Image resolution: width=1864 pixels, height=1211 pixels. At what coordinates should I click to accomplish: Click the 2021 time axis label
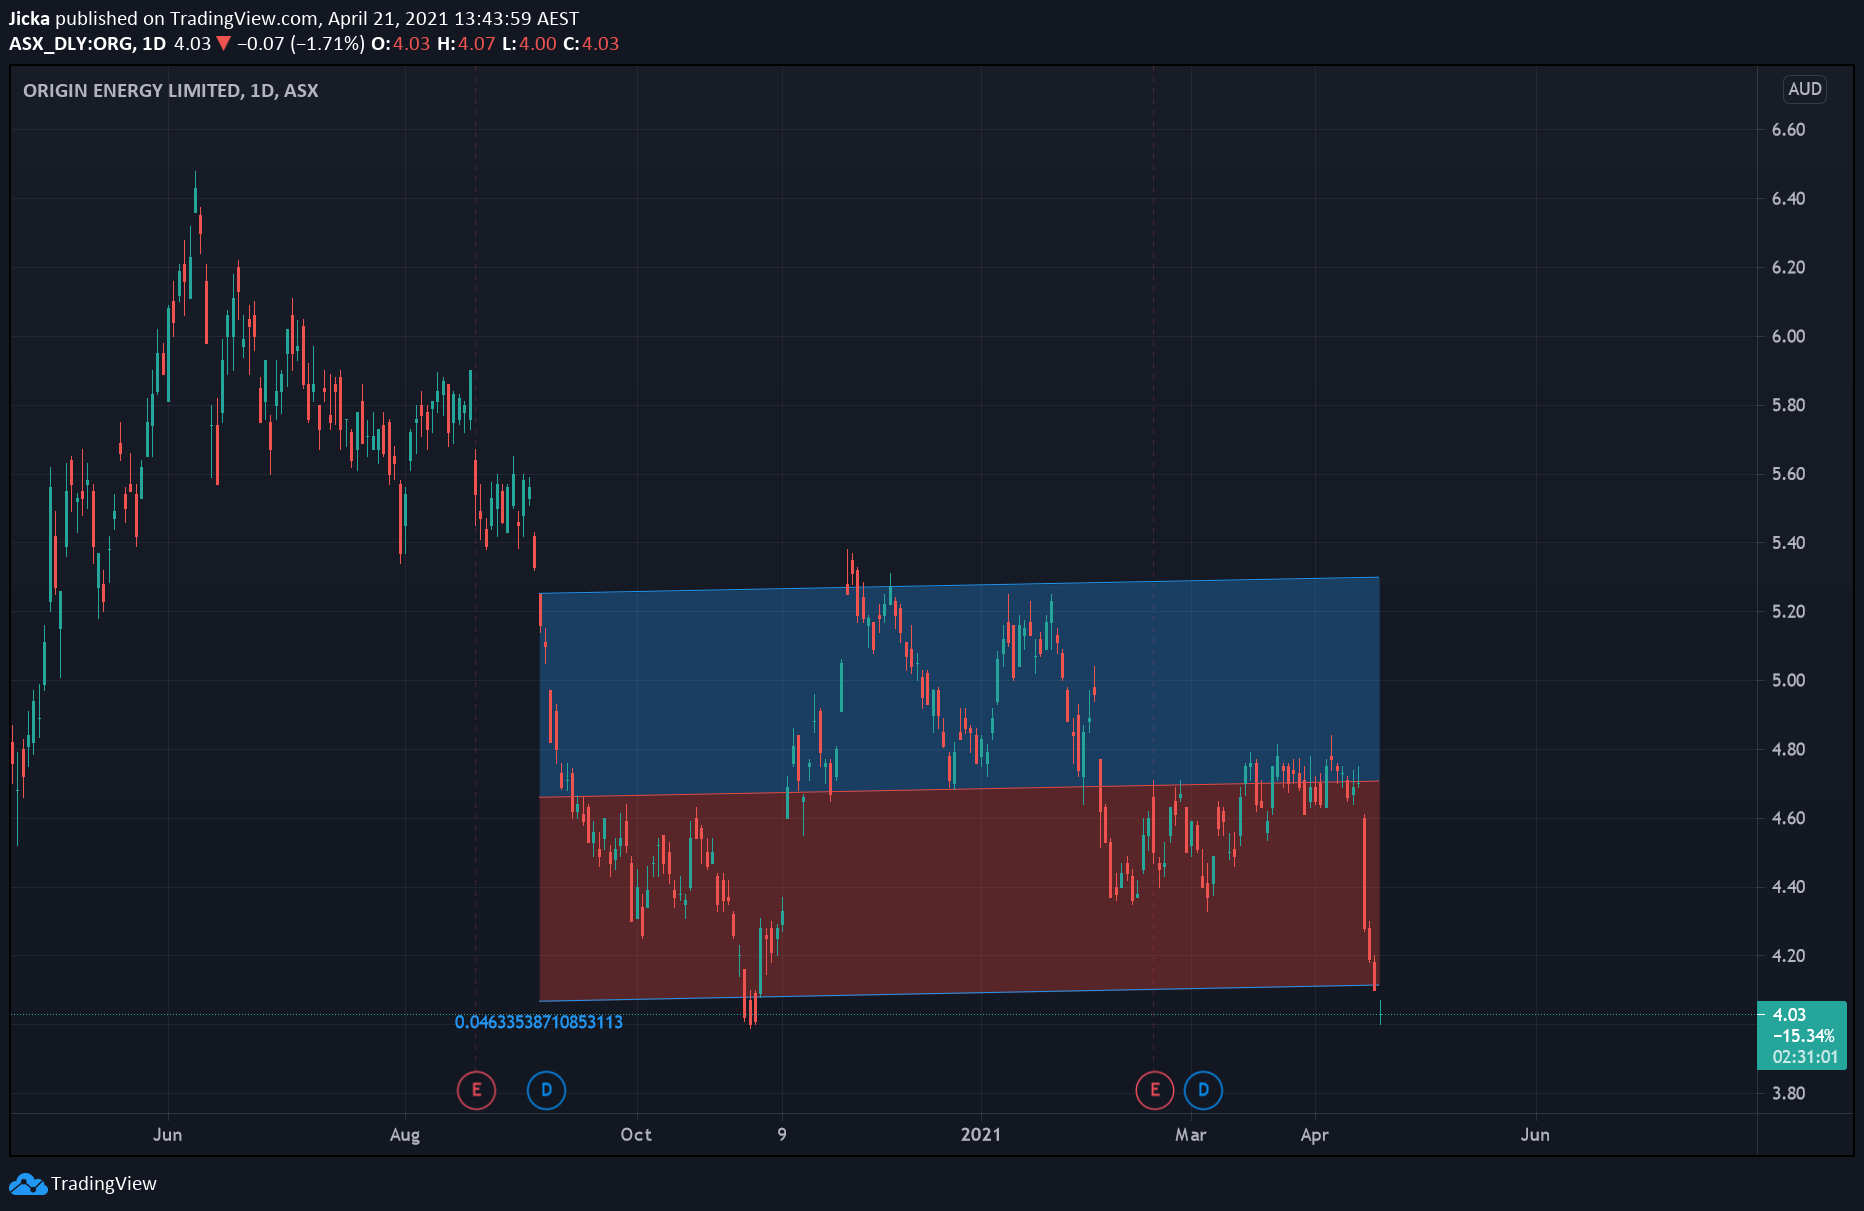(x=980, y=1135)
